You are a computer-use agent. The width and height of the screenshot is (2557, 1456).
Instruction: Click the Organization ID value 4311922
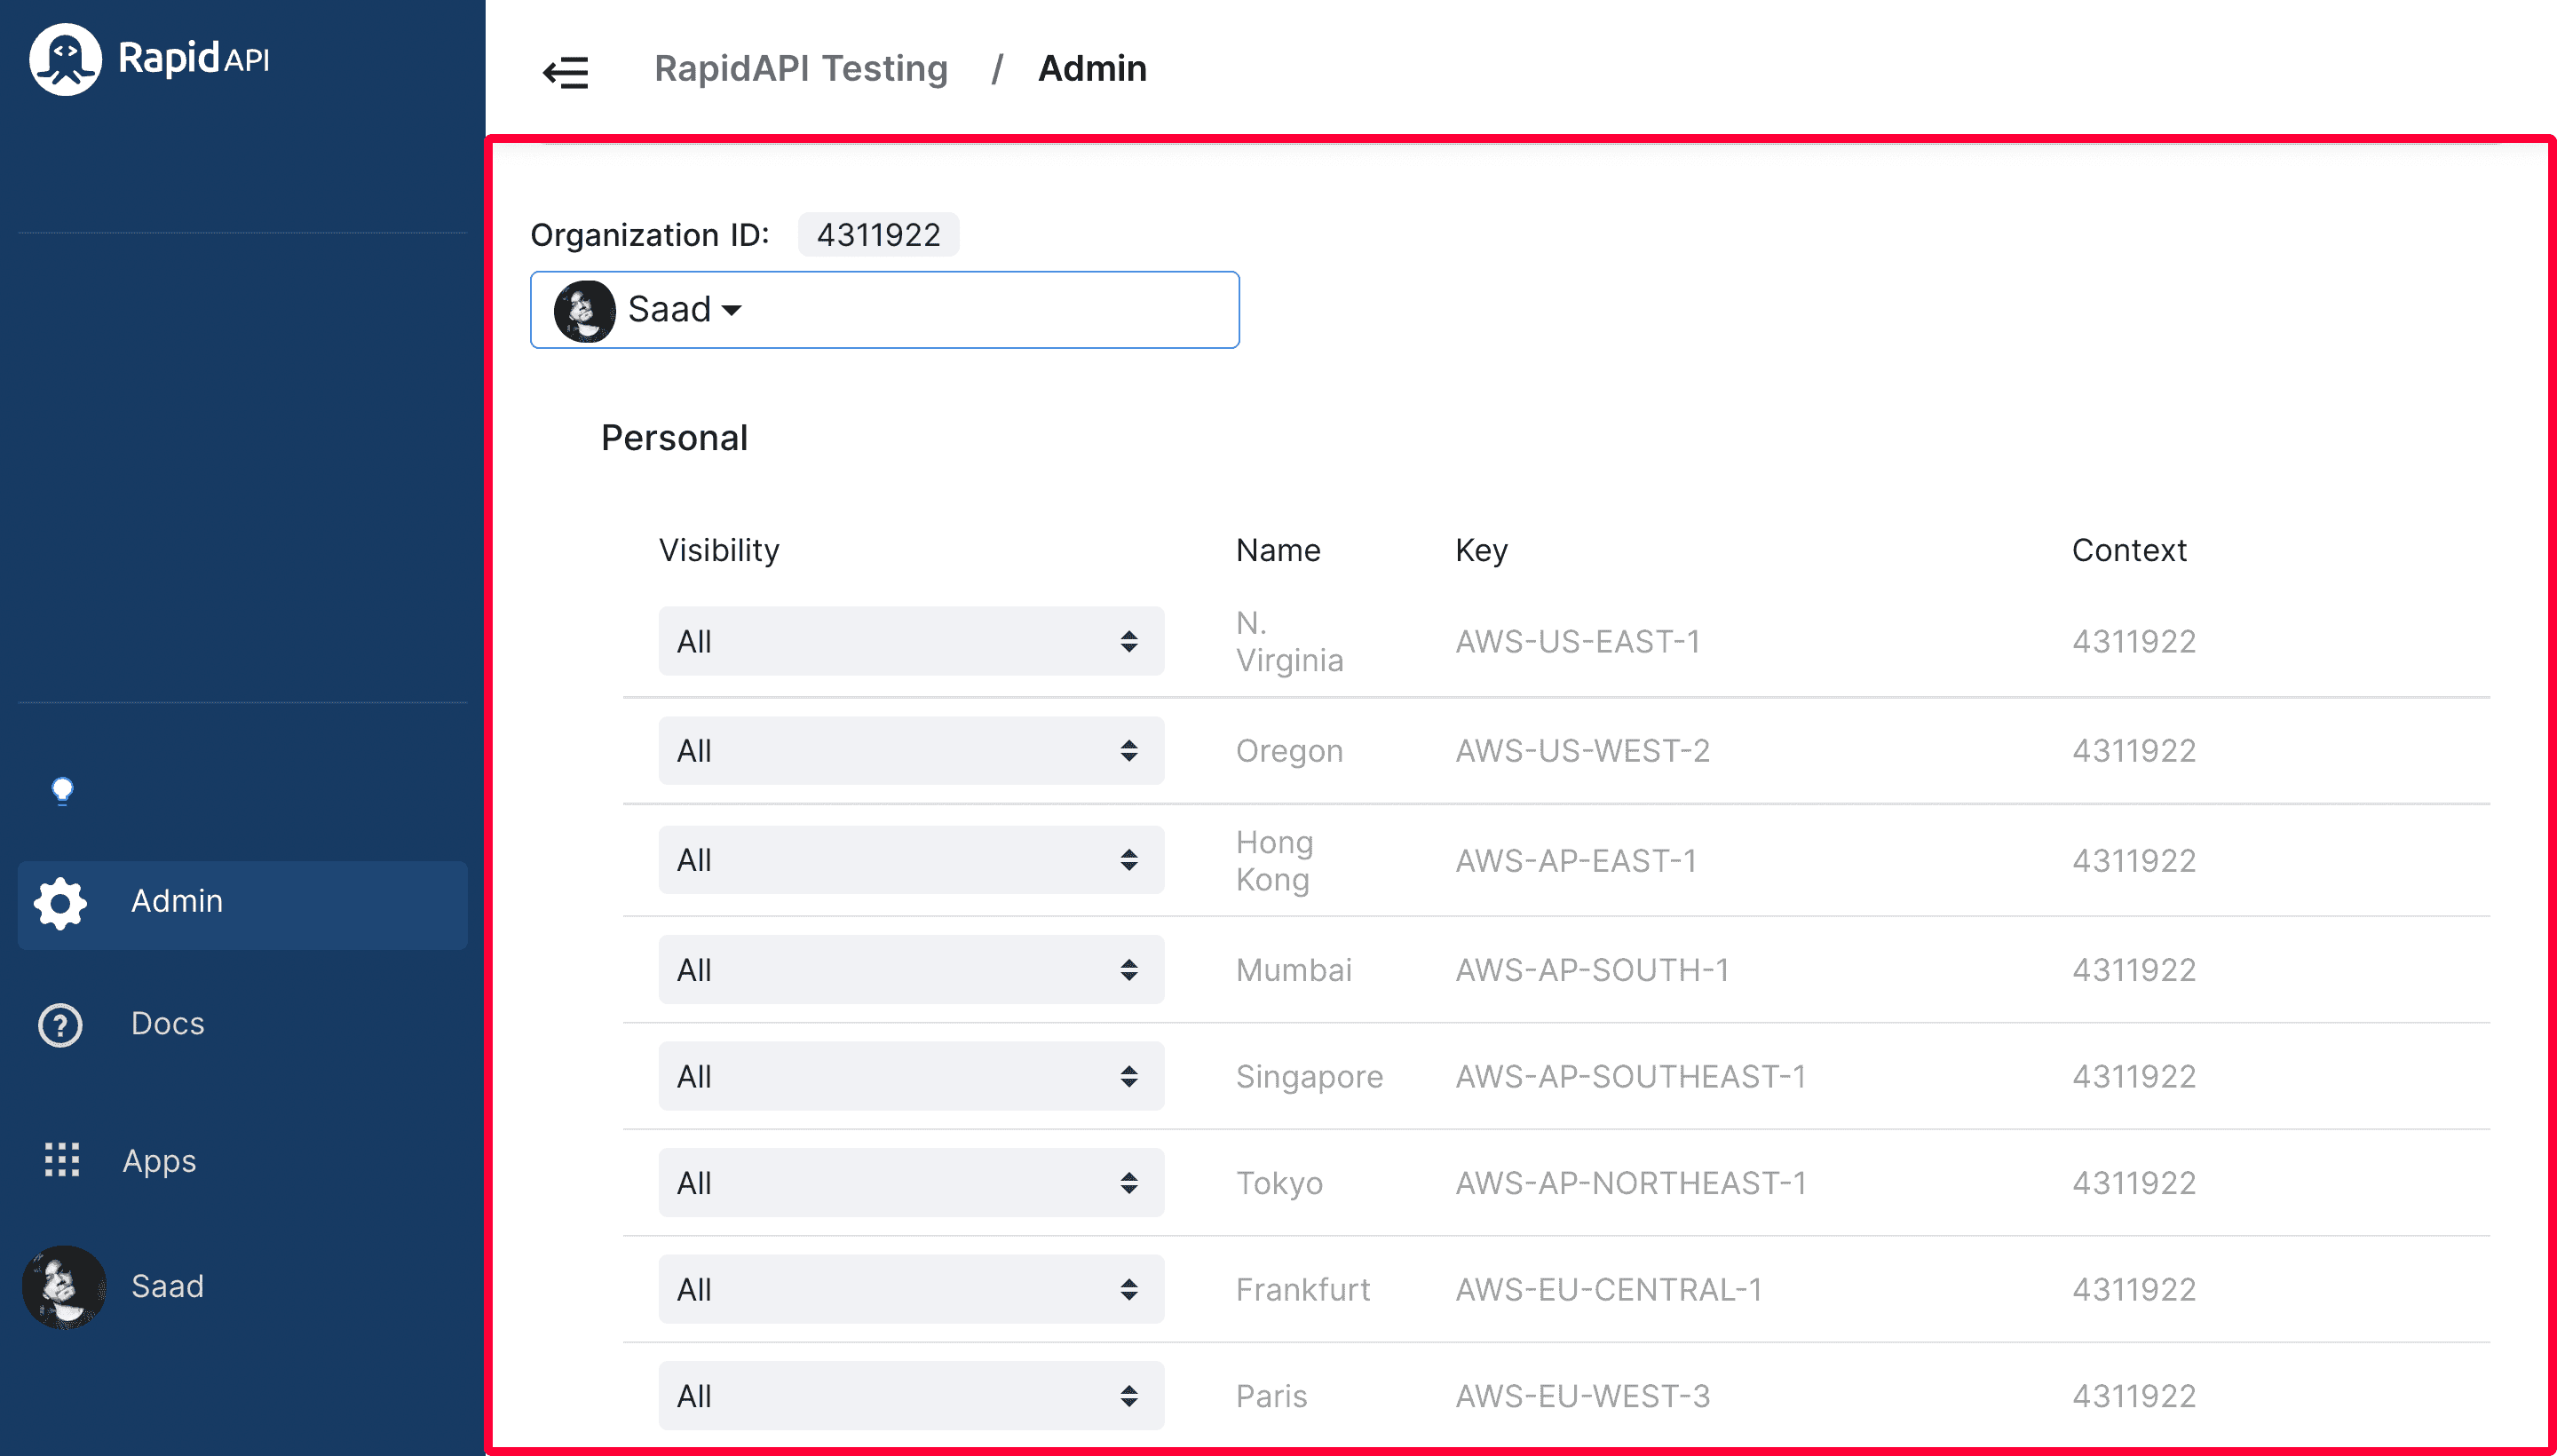pyautogui.click(x=878, y=235)
